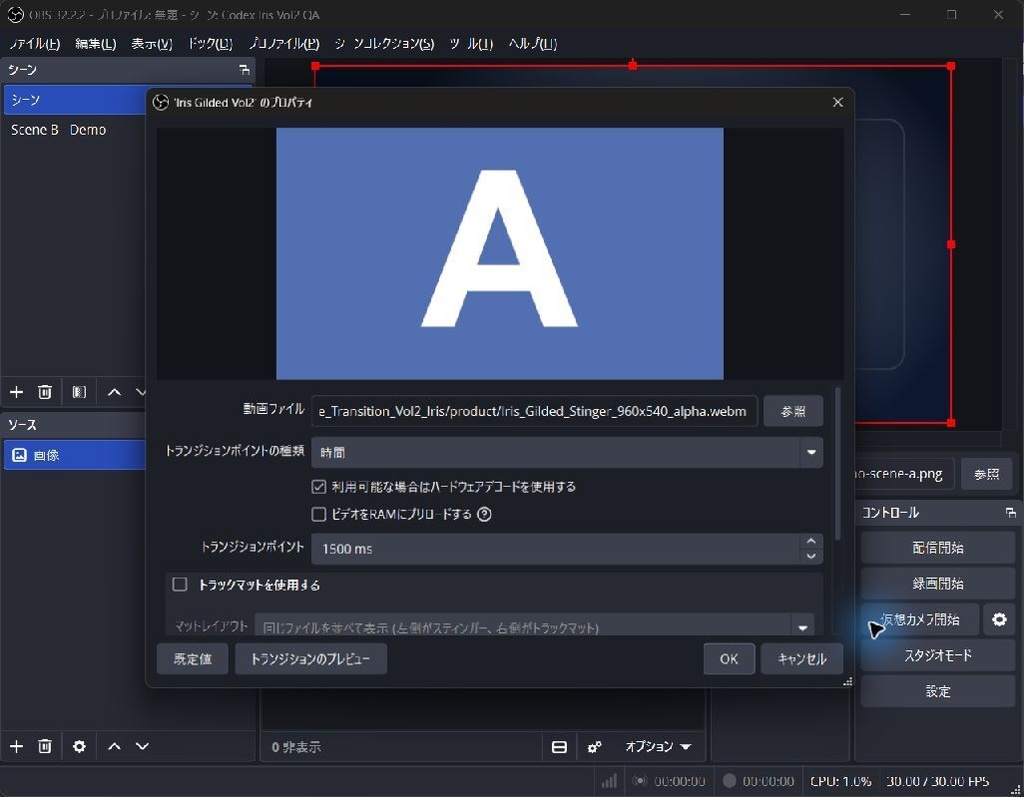Open source properties gear icon
The width and height of the screenshot is (1024, 797).
tap(79, 746)
